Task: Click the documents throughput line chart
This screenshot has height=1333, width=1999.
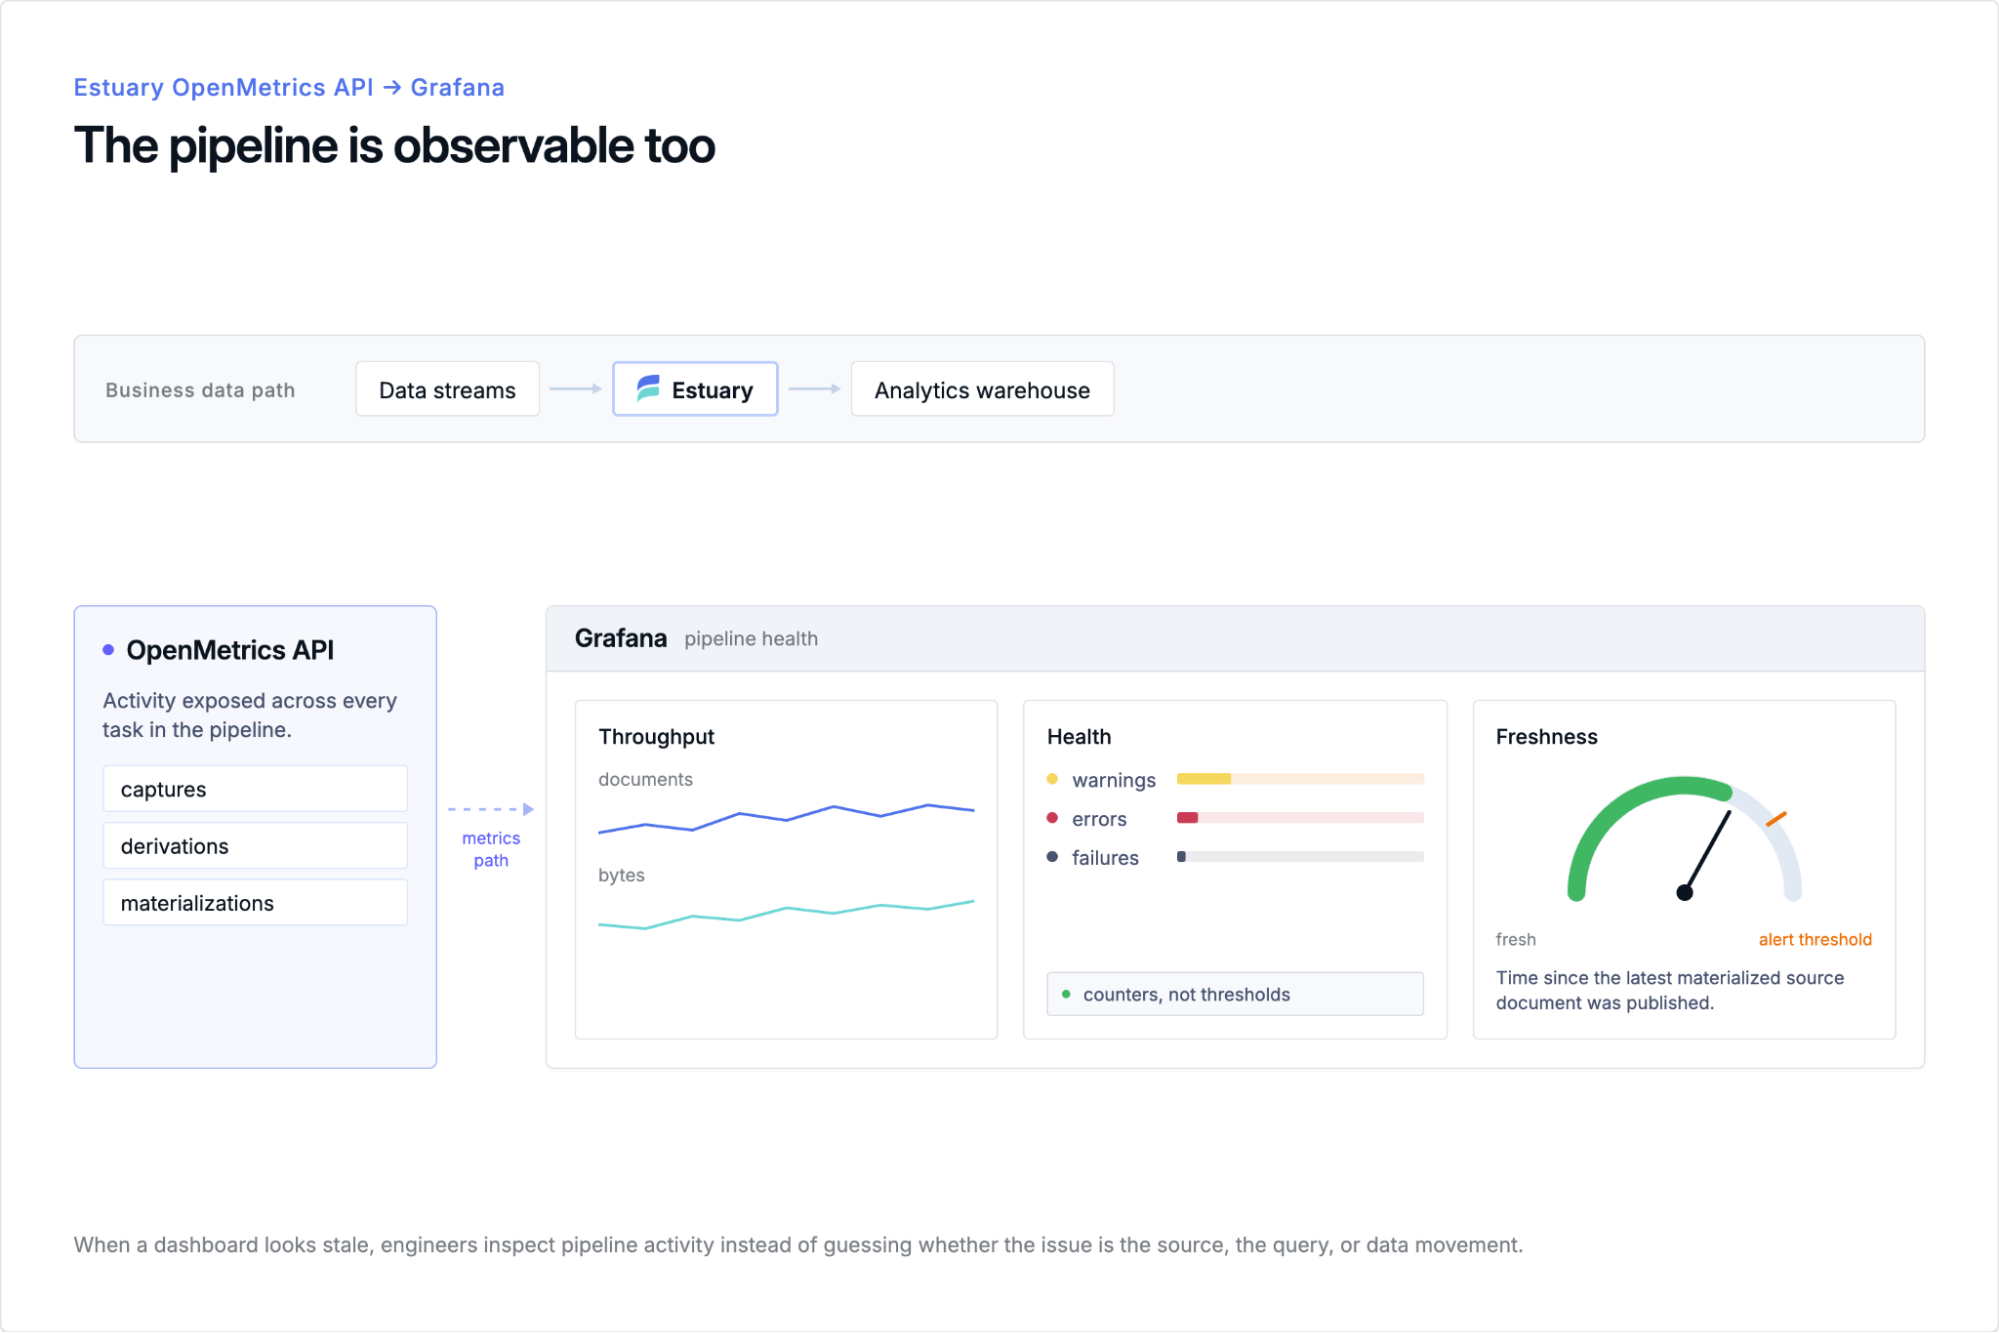Action: pyautogui.click(x=786, y=818)
